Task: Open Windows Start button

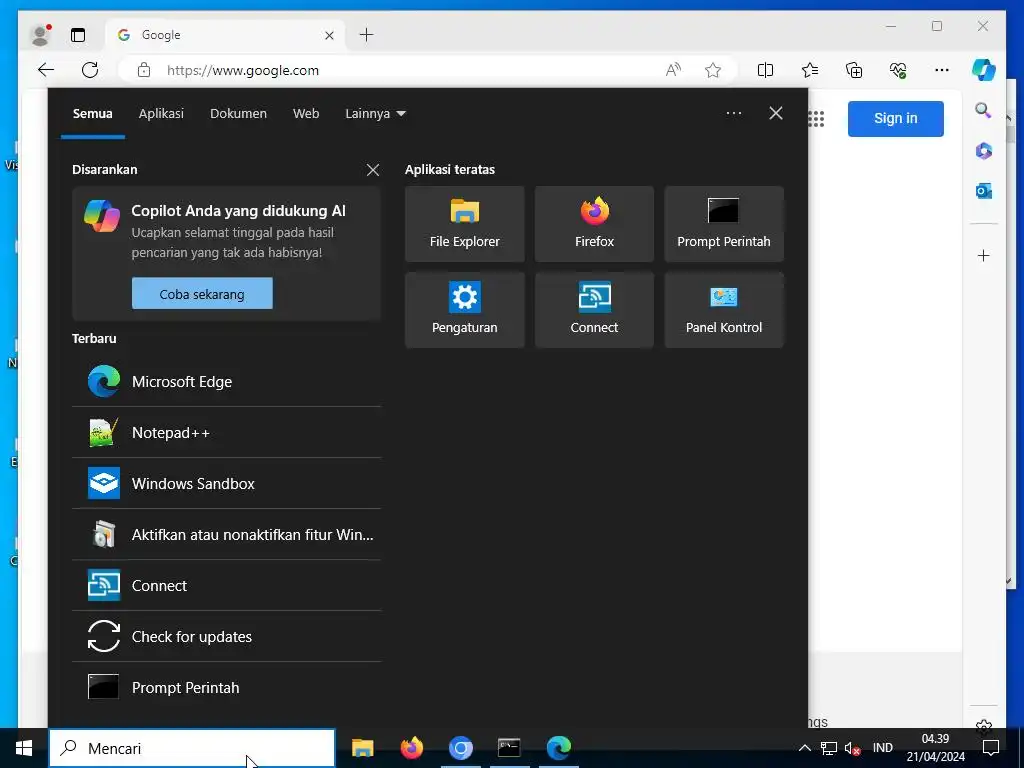Action: coord(24,748)
